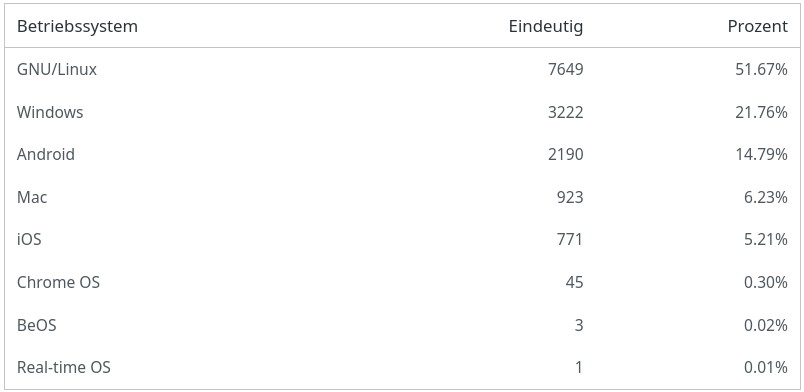Select the BeOS row label
This screenshot has height=392, width=804.
point(36,325)
